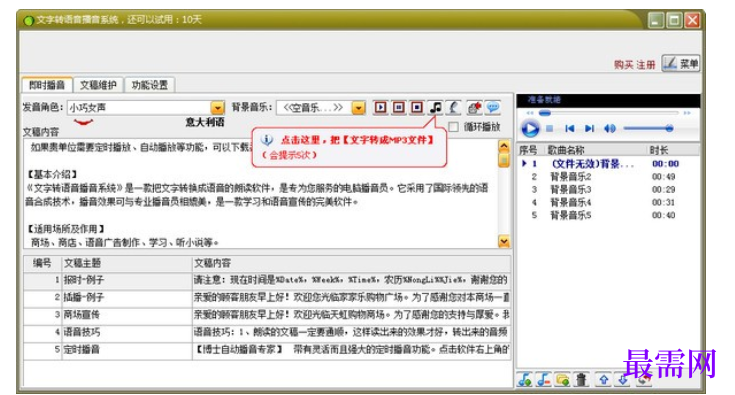Click the 时长 column header

click(673, 150)
